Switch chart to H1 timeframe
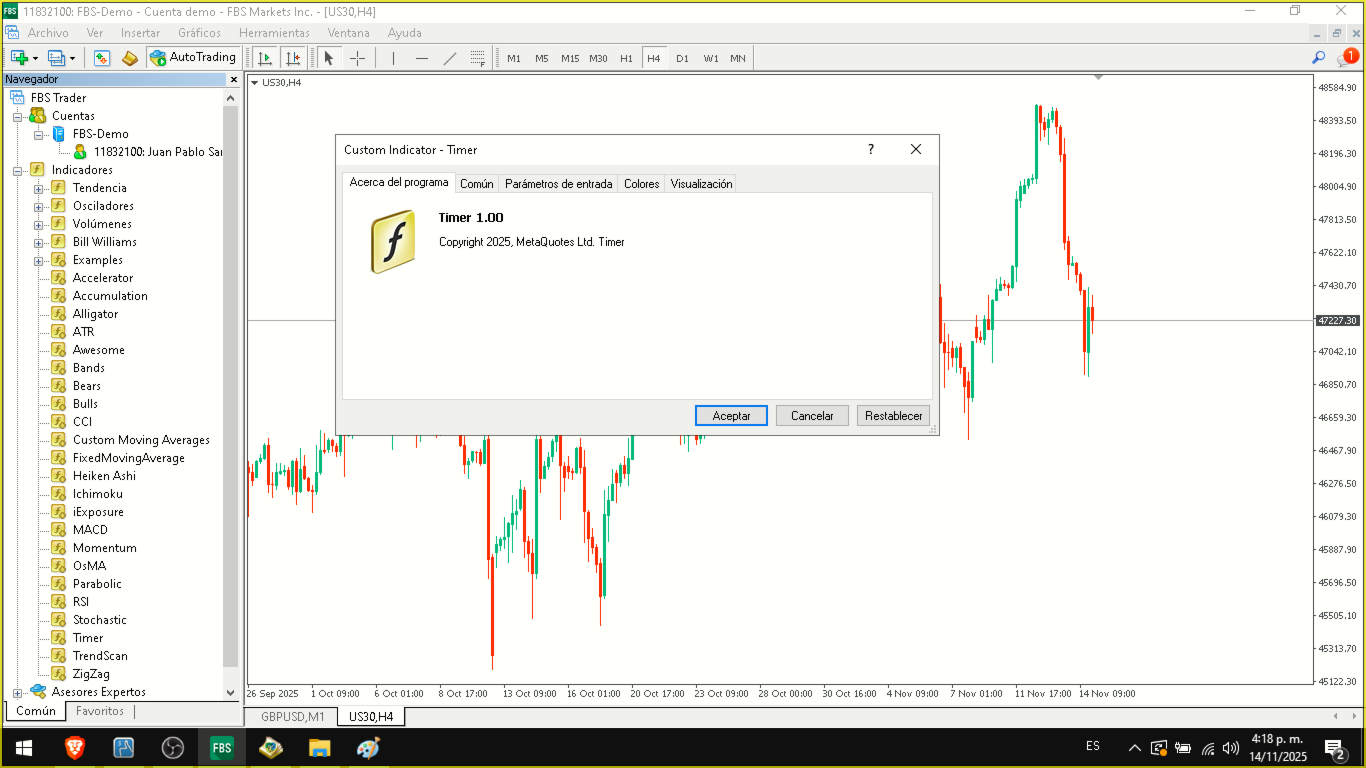 [626, 58]
